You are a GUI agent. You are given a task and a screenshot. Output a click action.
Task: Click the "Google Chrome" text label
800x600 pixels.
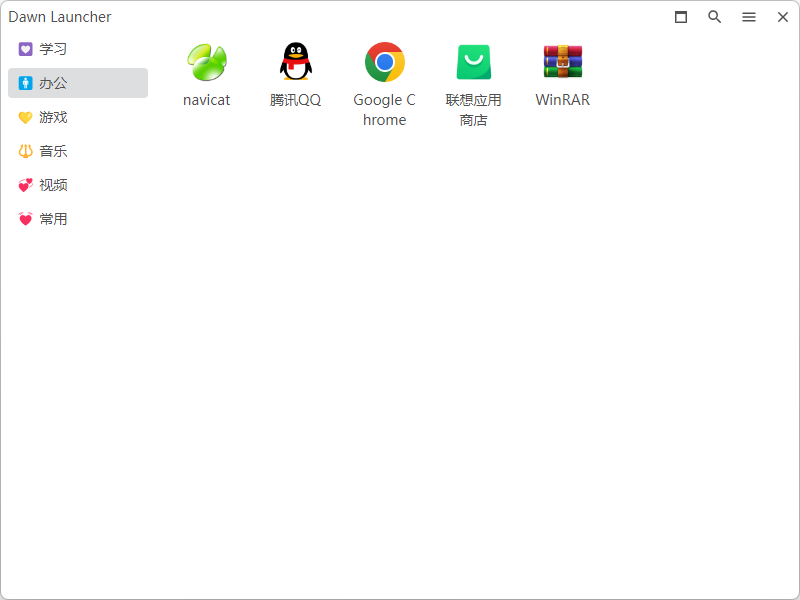(x=385, y=110)
